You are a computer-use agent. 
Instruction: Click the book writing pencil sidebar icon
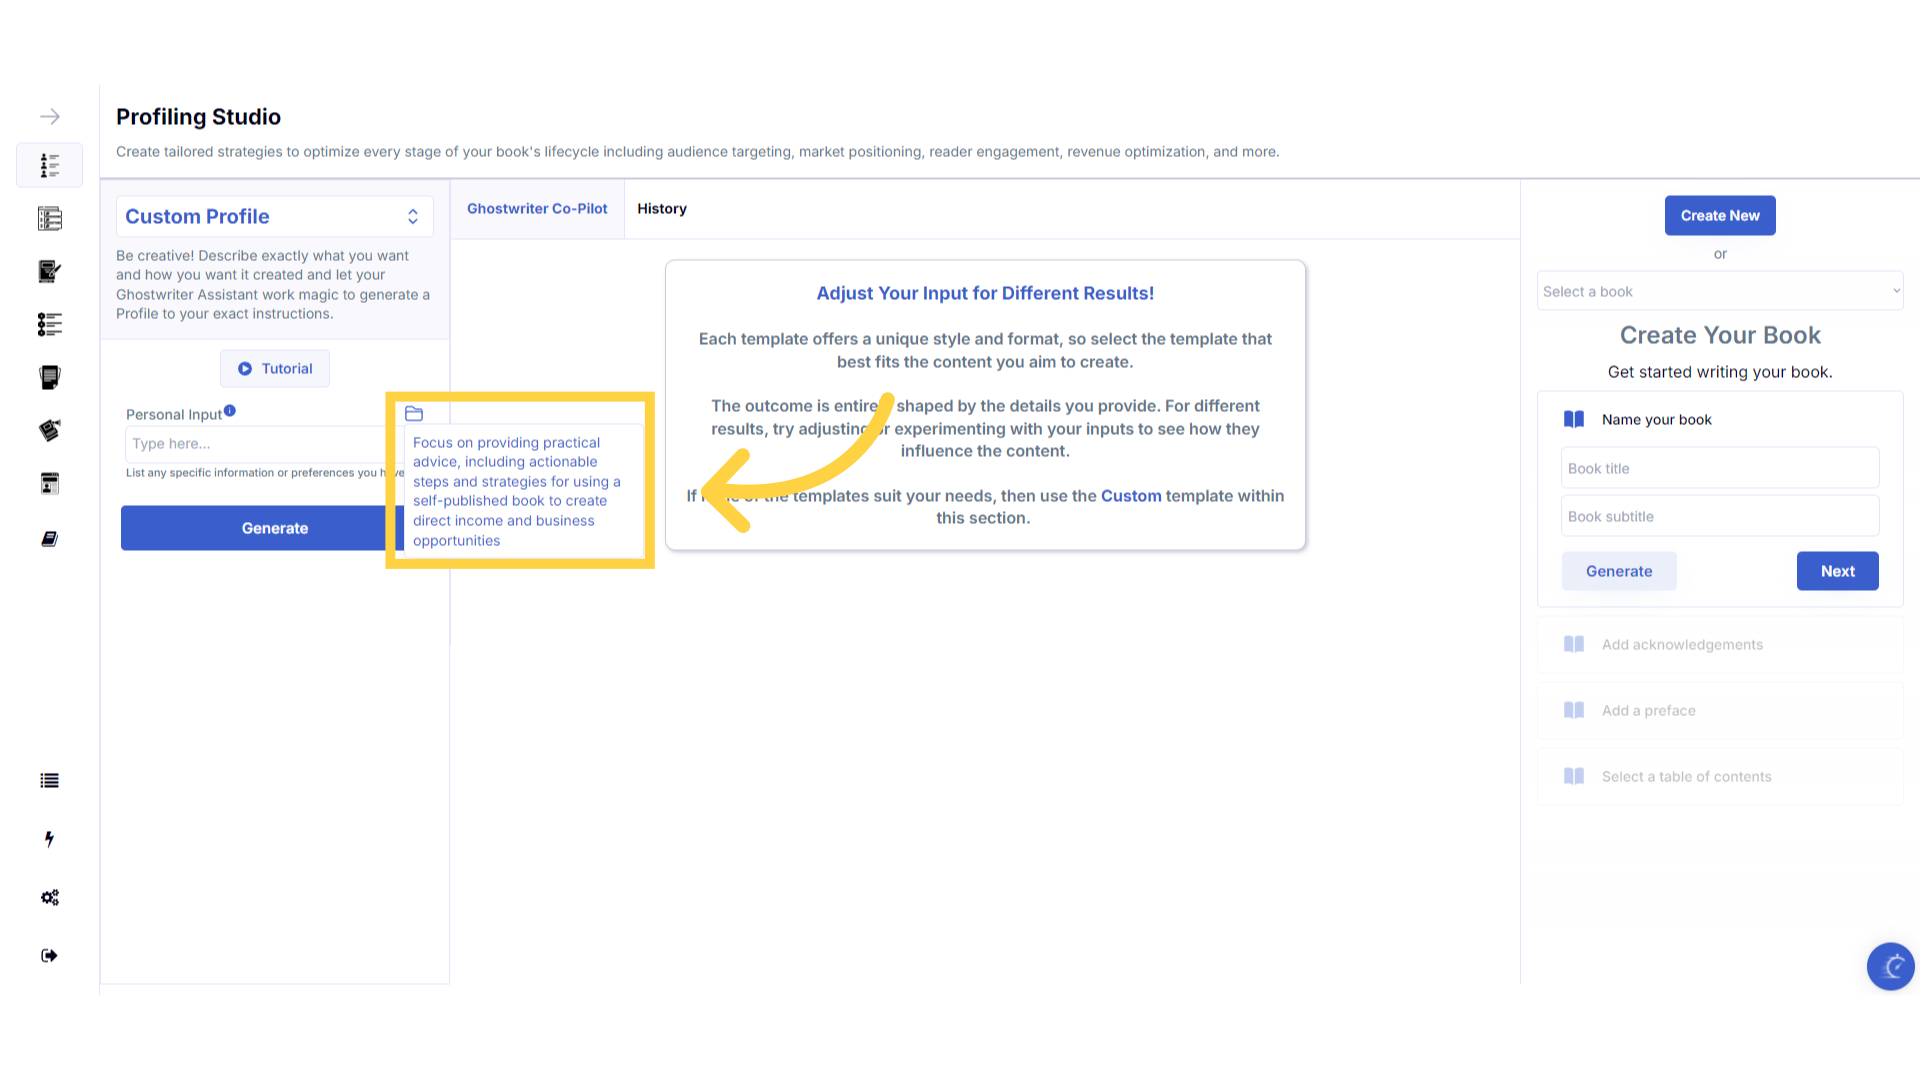[x=49, y=271]
